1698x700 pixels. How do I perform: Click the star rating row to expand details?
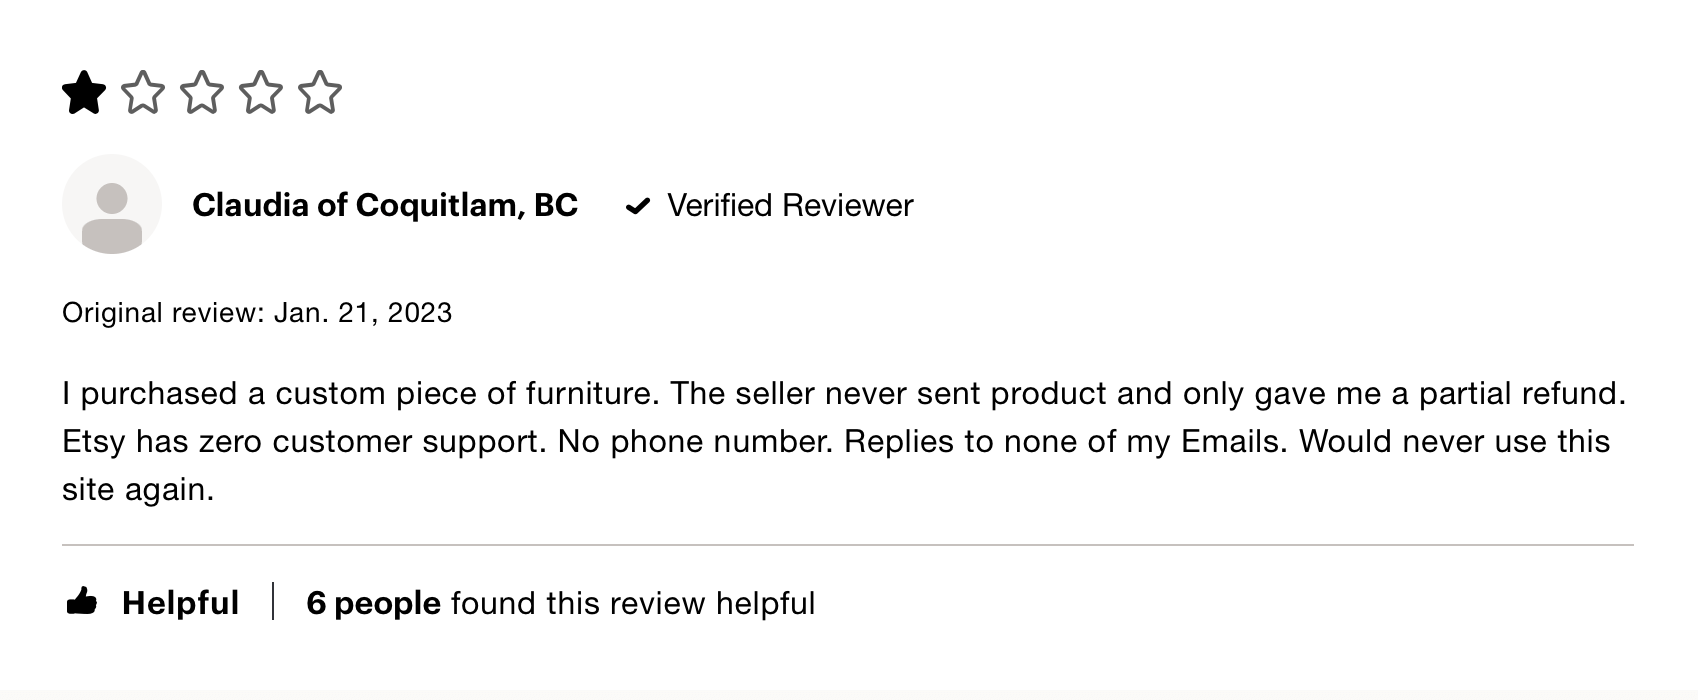(x=200, y=93)
